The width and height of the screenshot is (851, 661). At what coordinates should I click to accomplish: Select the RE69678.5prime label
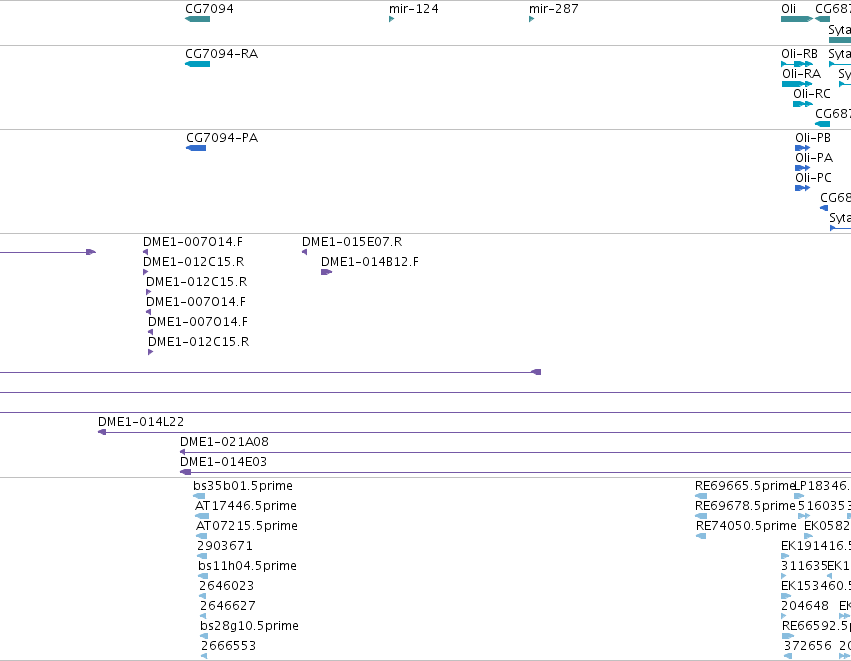click(x=745, y=506)
